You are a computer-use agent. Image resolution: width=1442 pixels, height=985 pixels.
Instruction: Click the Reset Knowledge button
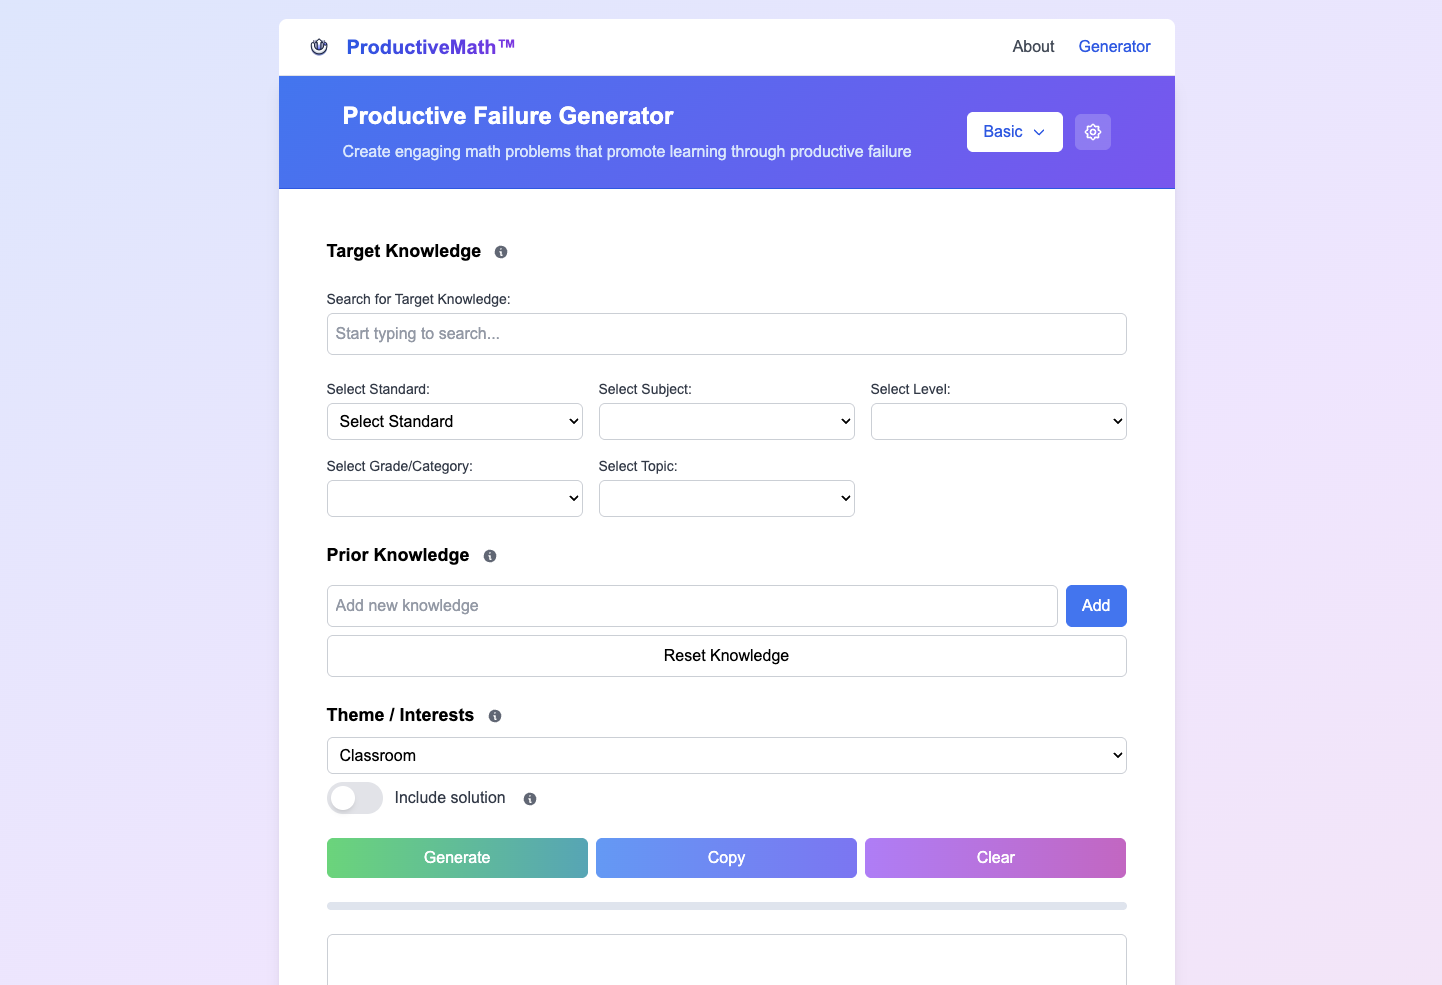[x=727, y=656]
